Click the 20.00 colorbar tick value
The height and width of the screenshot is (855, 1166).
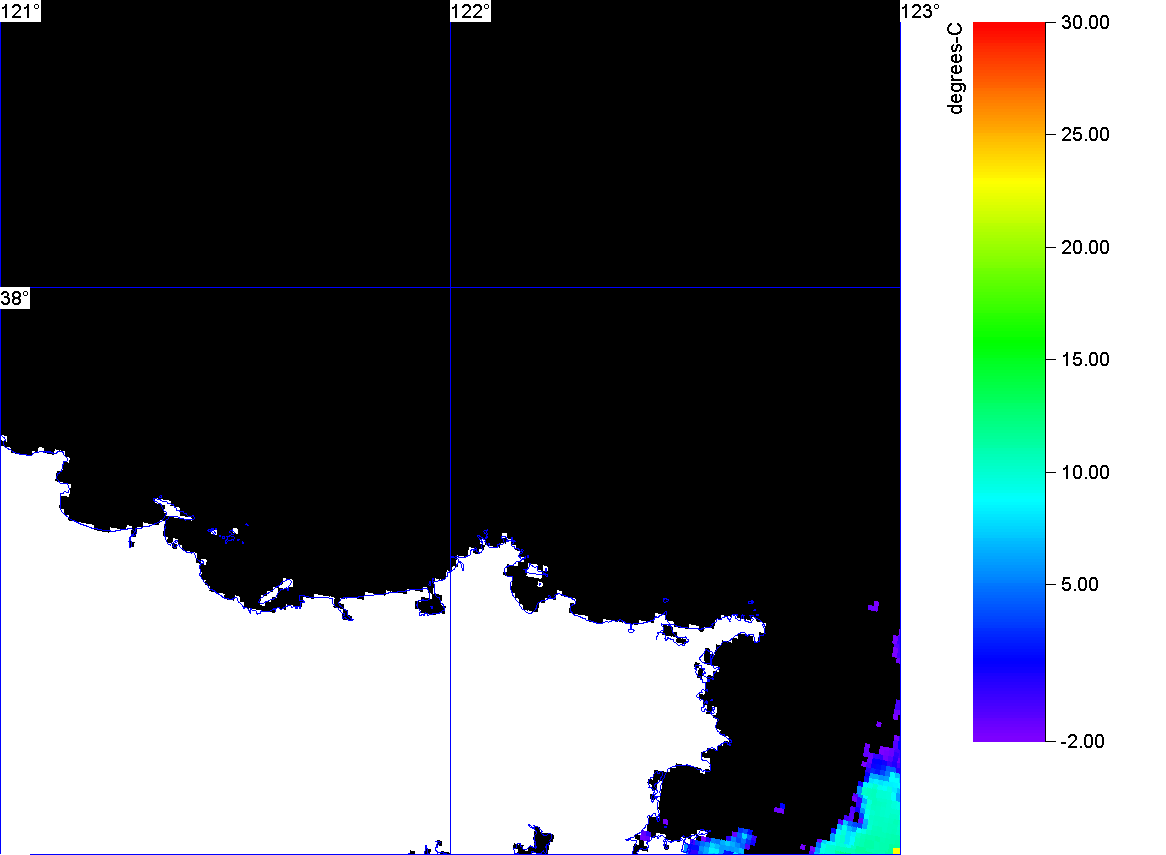1085,247
